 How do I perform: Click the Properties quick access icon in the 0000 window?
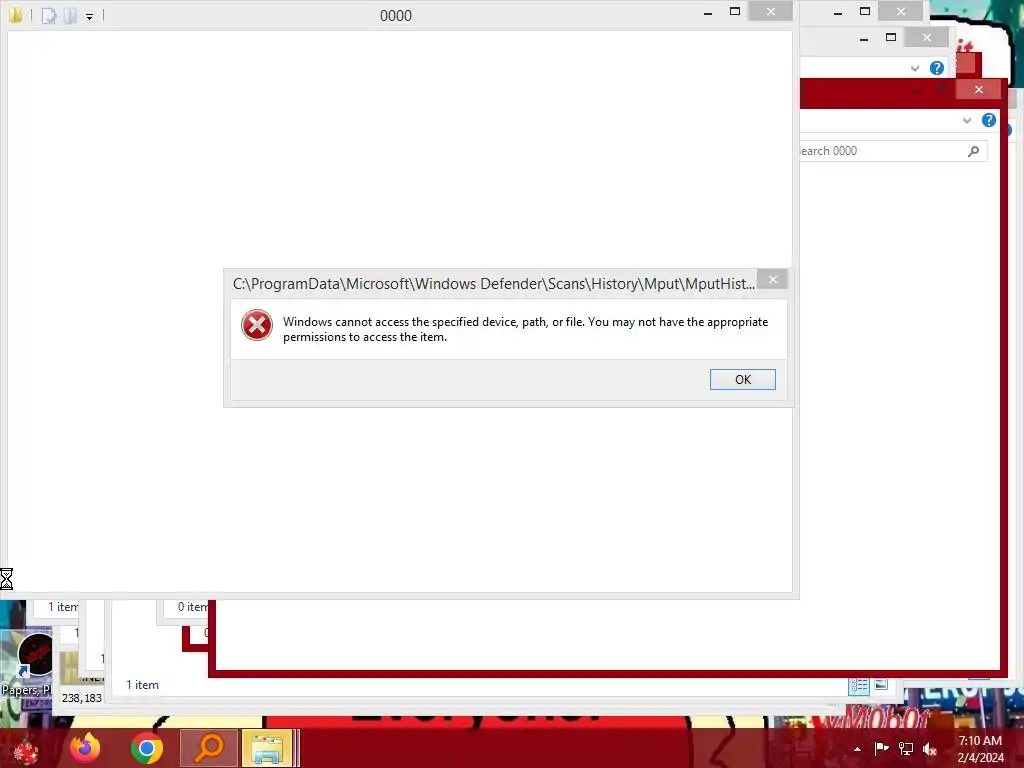coord(49,16)
